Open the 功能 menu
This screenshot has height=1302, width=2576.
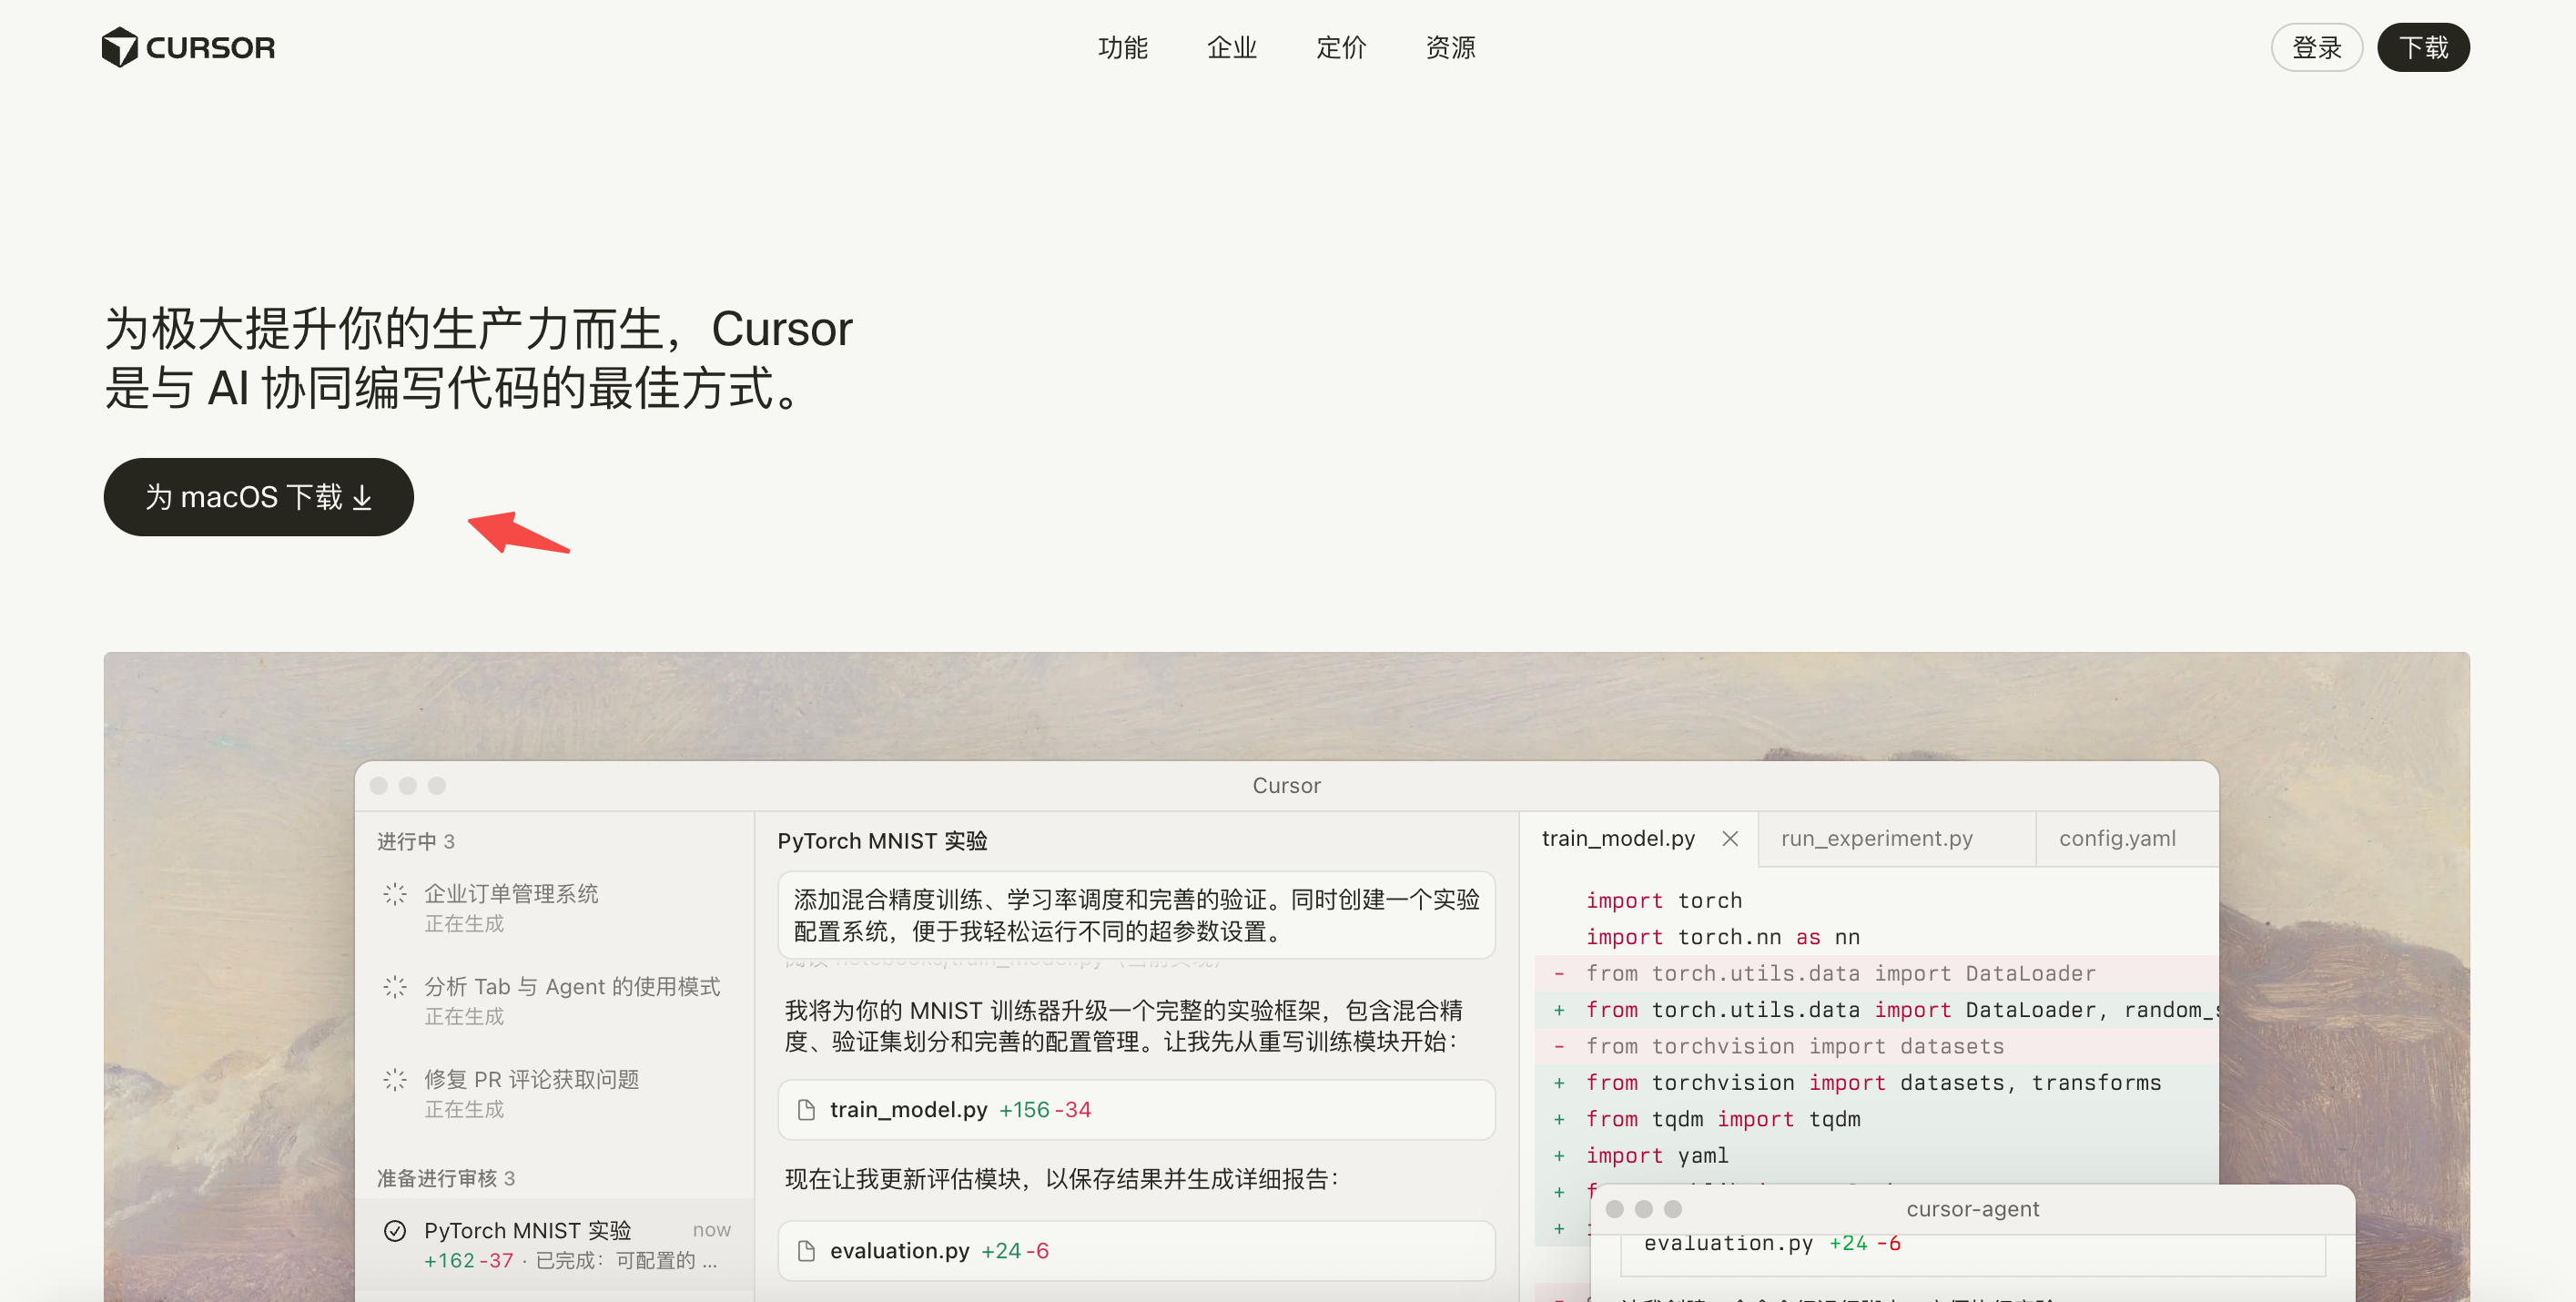[x=1122, y=48]
